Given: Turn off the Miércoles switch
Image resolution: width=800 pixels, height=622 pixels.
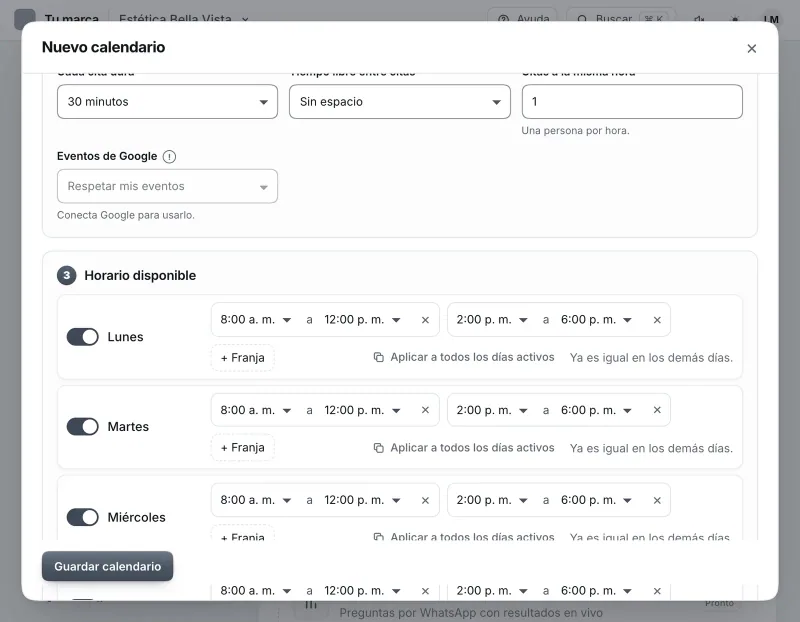Looking at the screenshot, I should point(83,517).
